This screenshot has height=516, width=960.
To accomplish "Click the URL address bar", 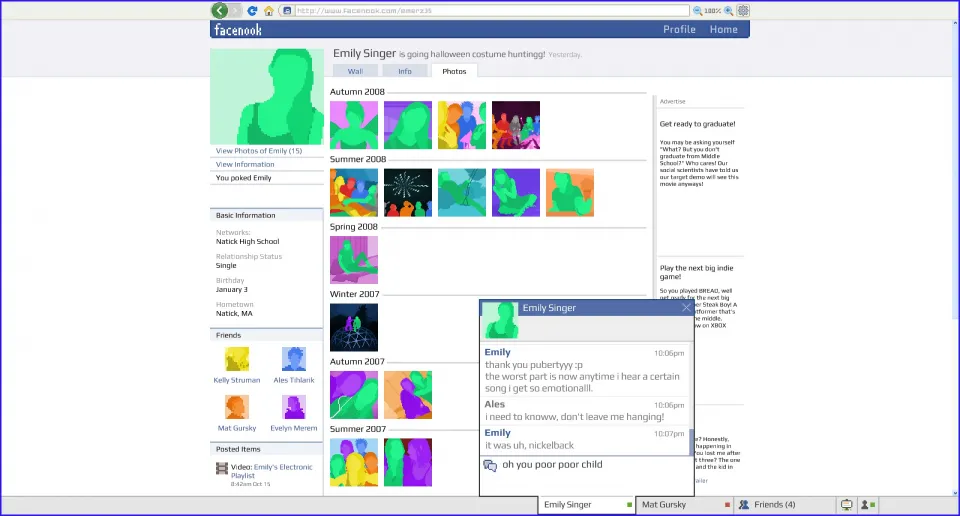I will click(492, 10).
